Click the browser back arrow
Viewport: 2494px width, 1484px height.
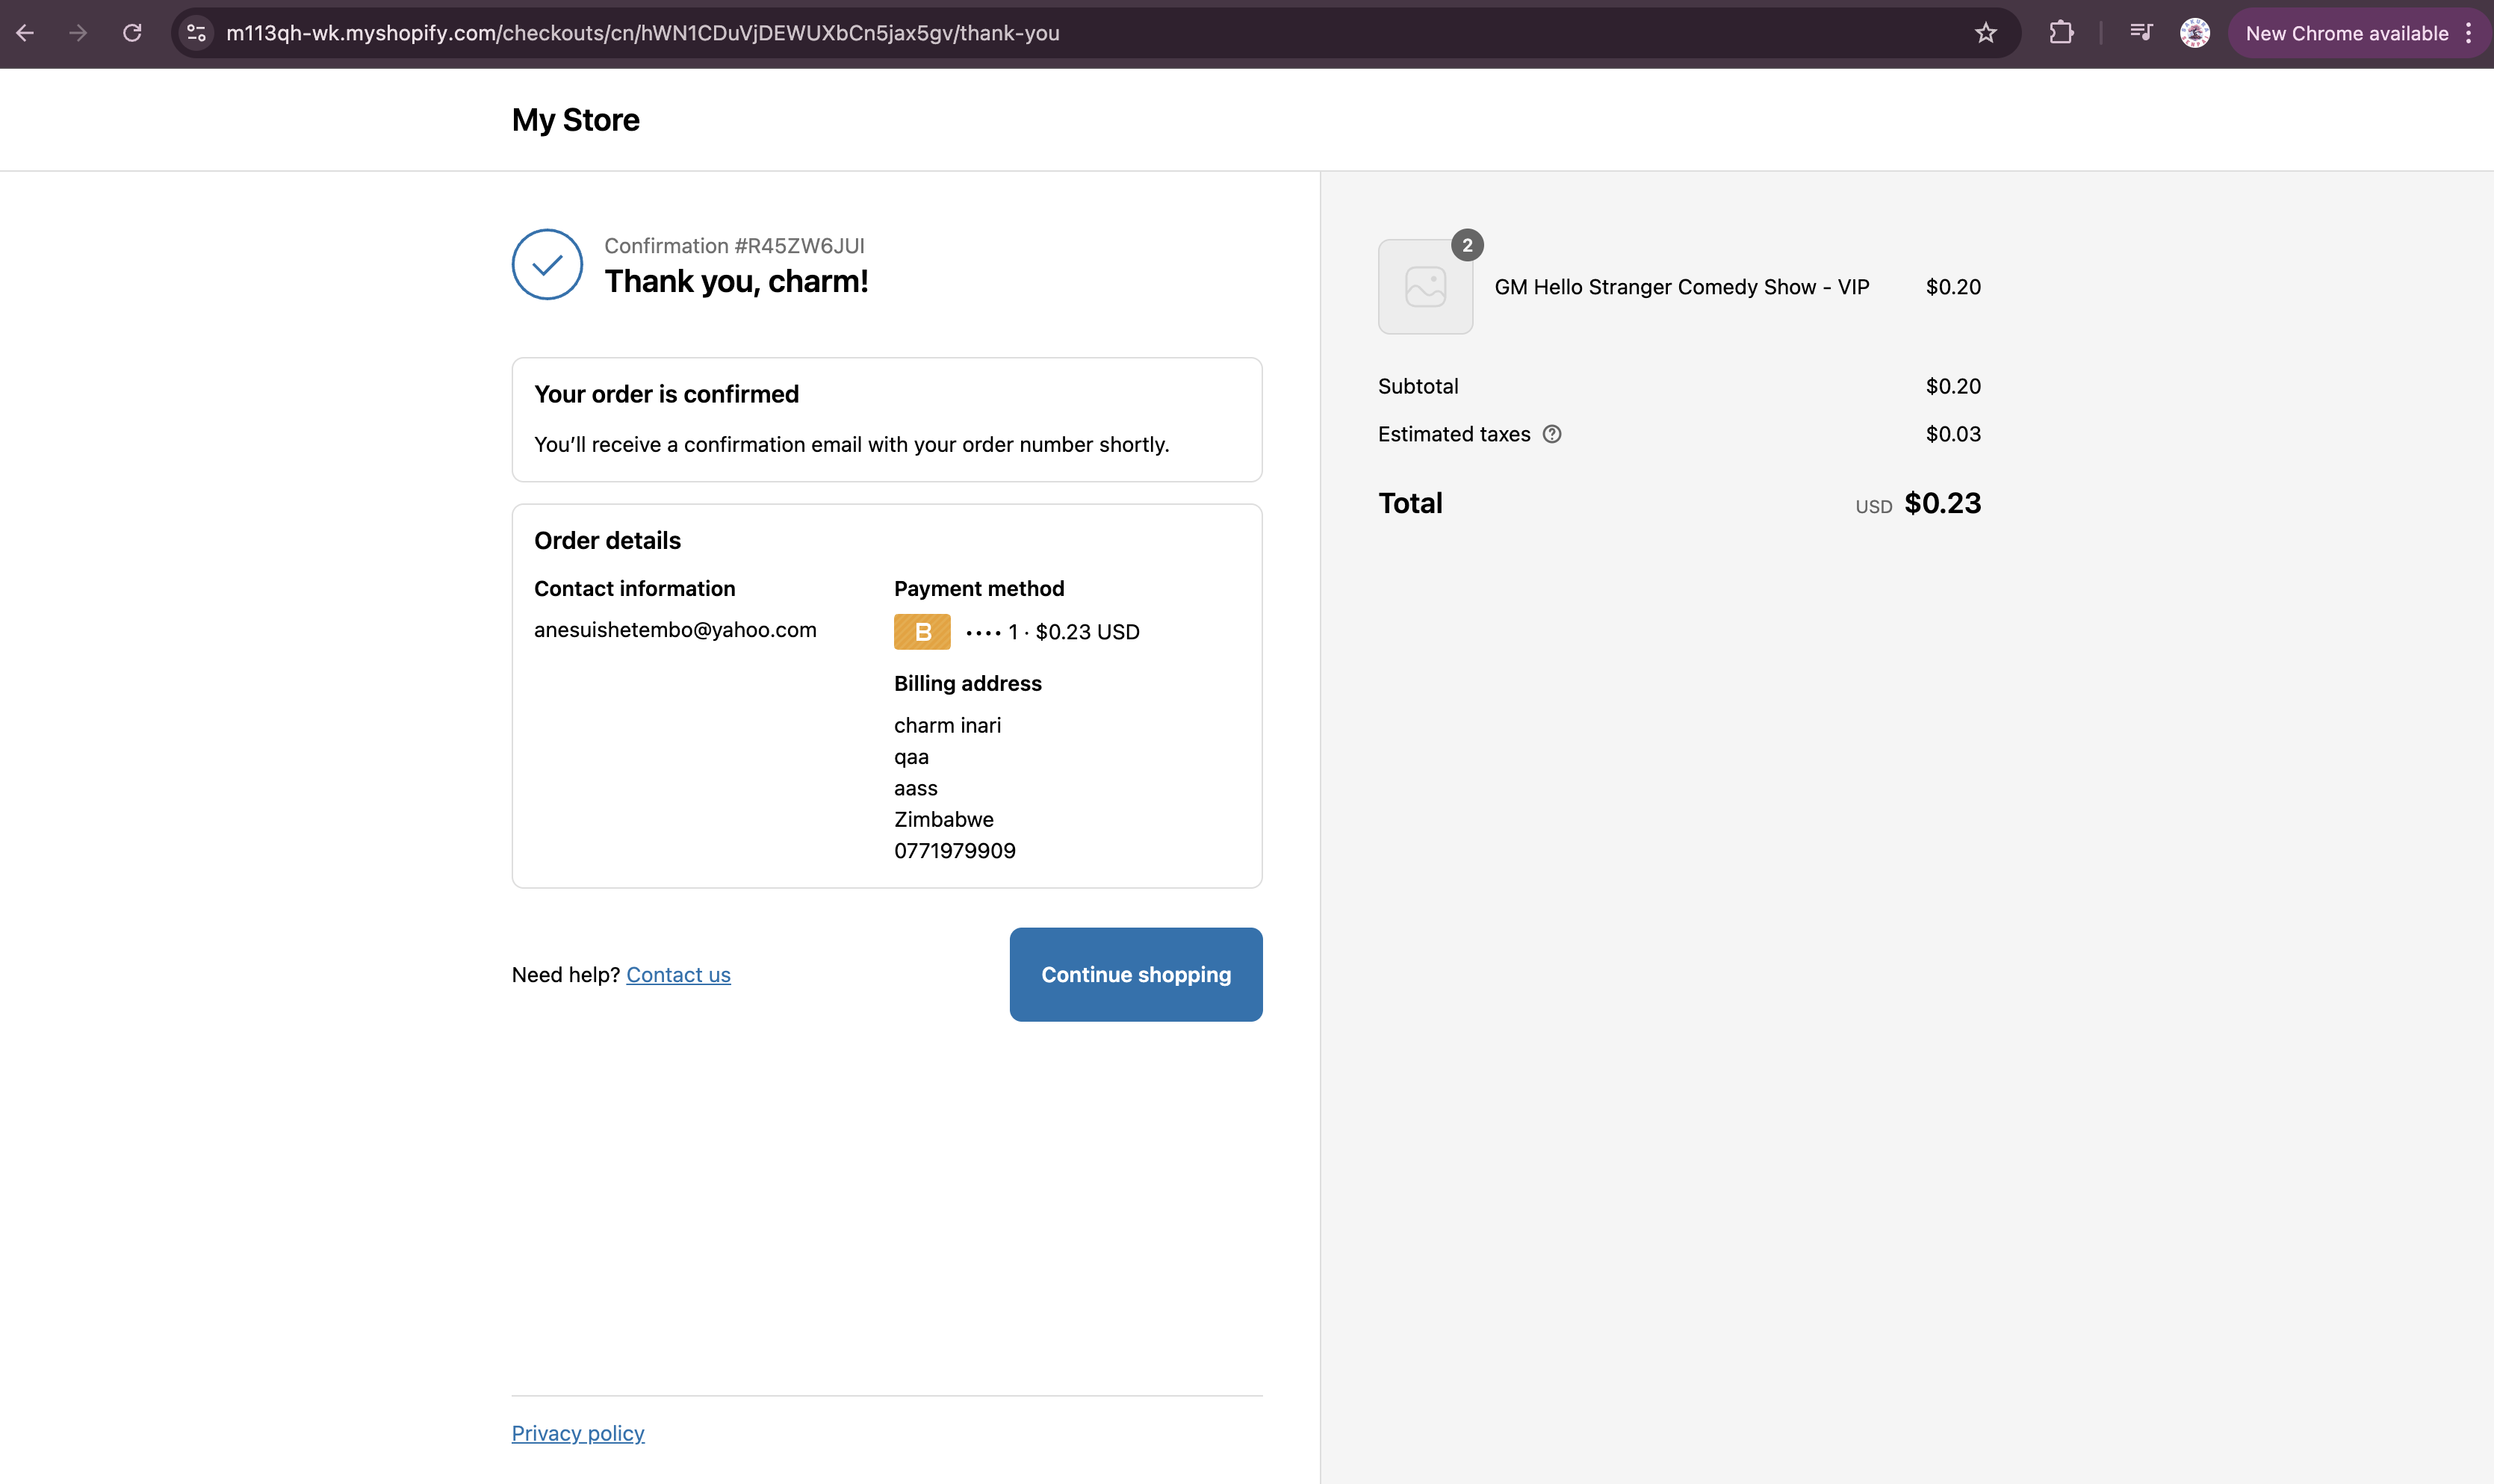point(26,33)
